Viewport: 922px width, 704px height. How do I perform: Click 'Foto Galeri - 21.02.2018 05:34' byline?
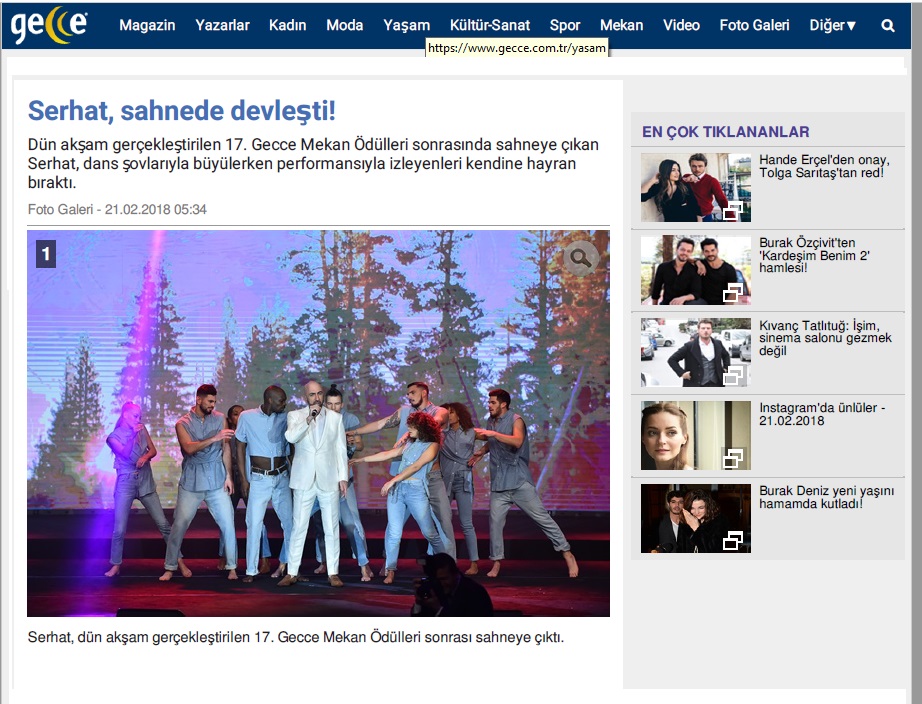[117, 209]
